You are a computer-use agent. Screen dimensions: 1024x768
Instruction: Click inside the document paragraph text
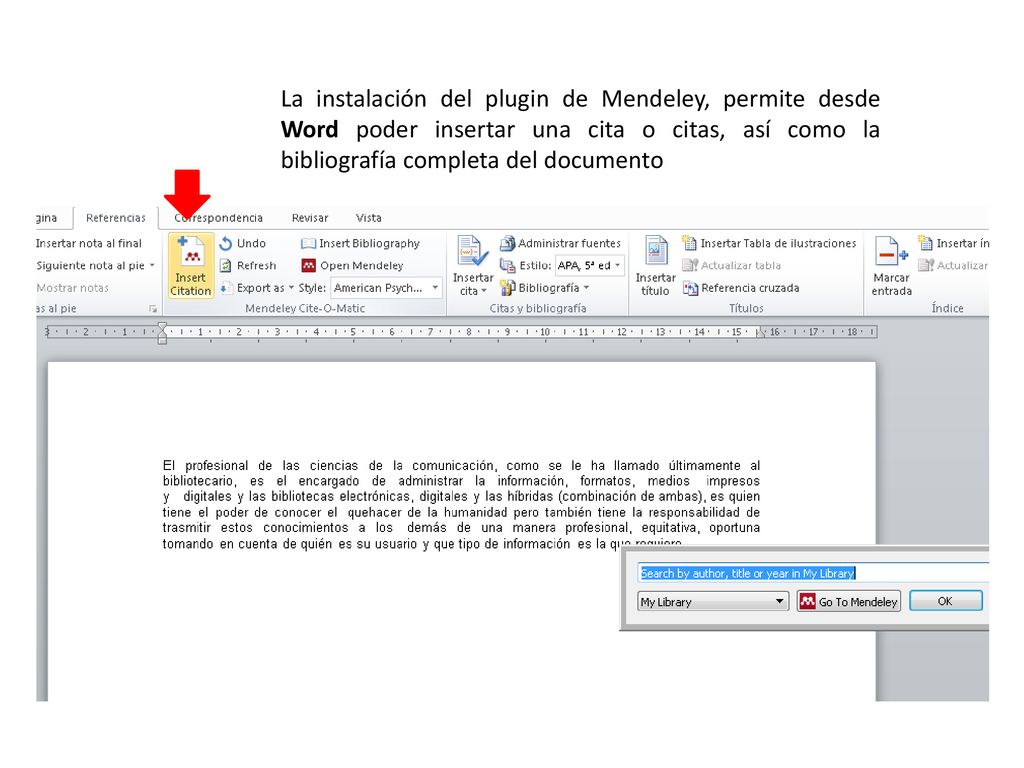click(461, 504)
